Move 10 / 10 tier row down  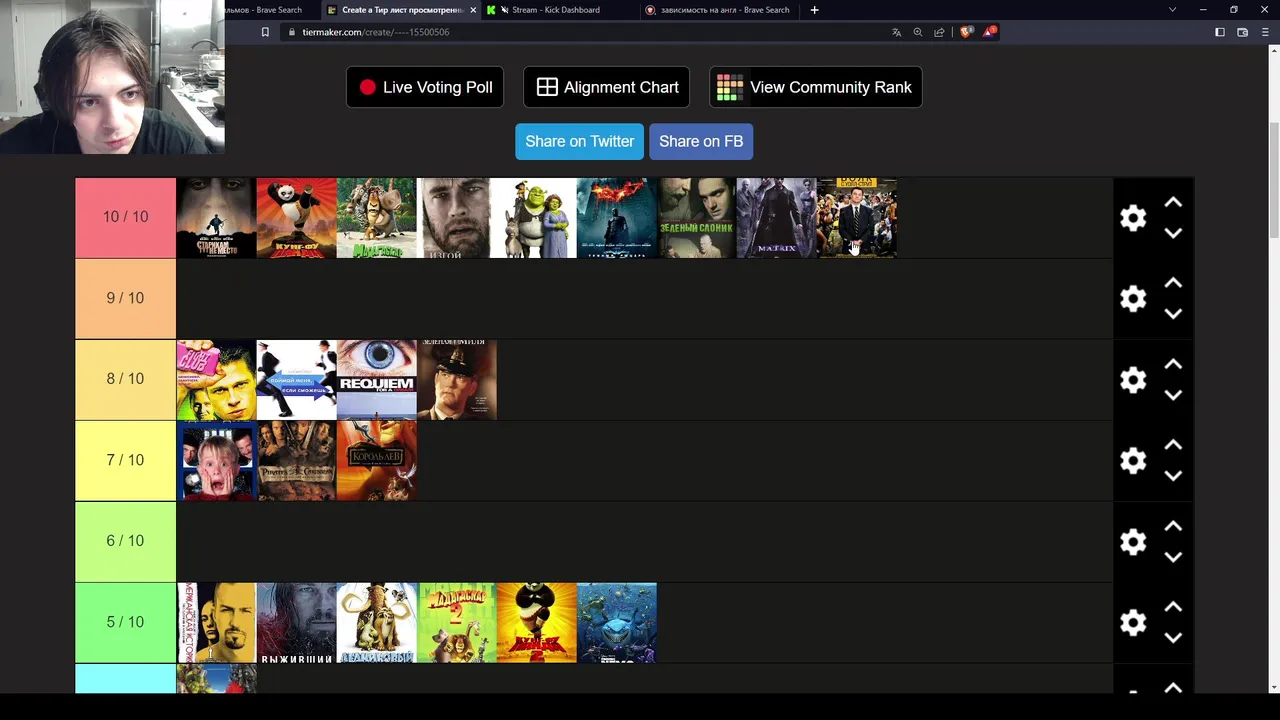(1173, 233)
